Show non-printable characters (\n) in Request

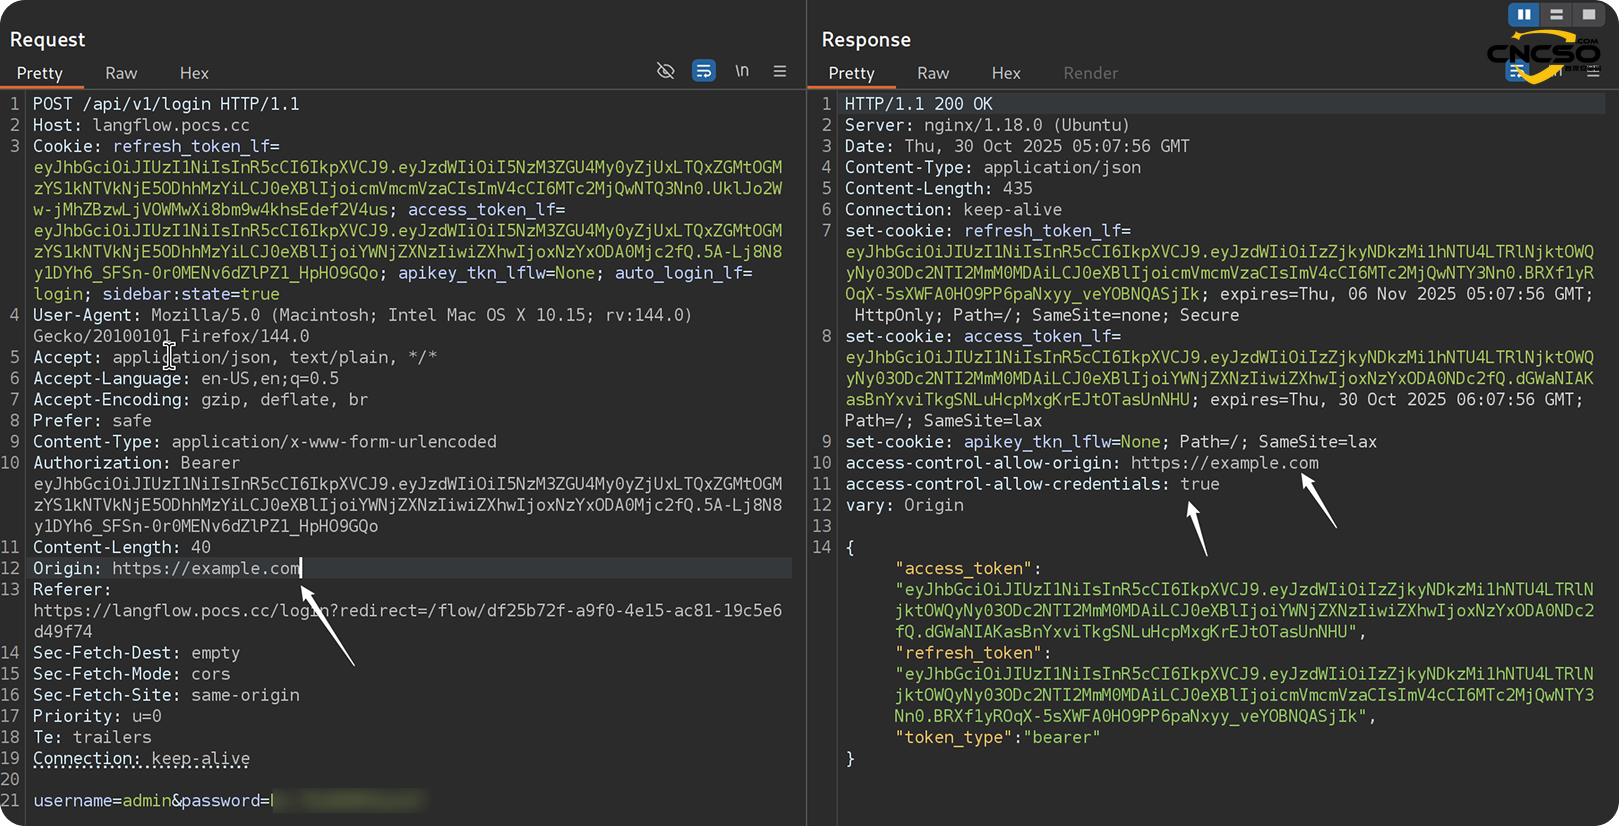coord(742,71)
